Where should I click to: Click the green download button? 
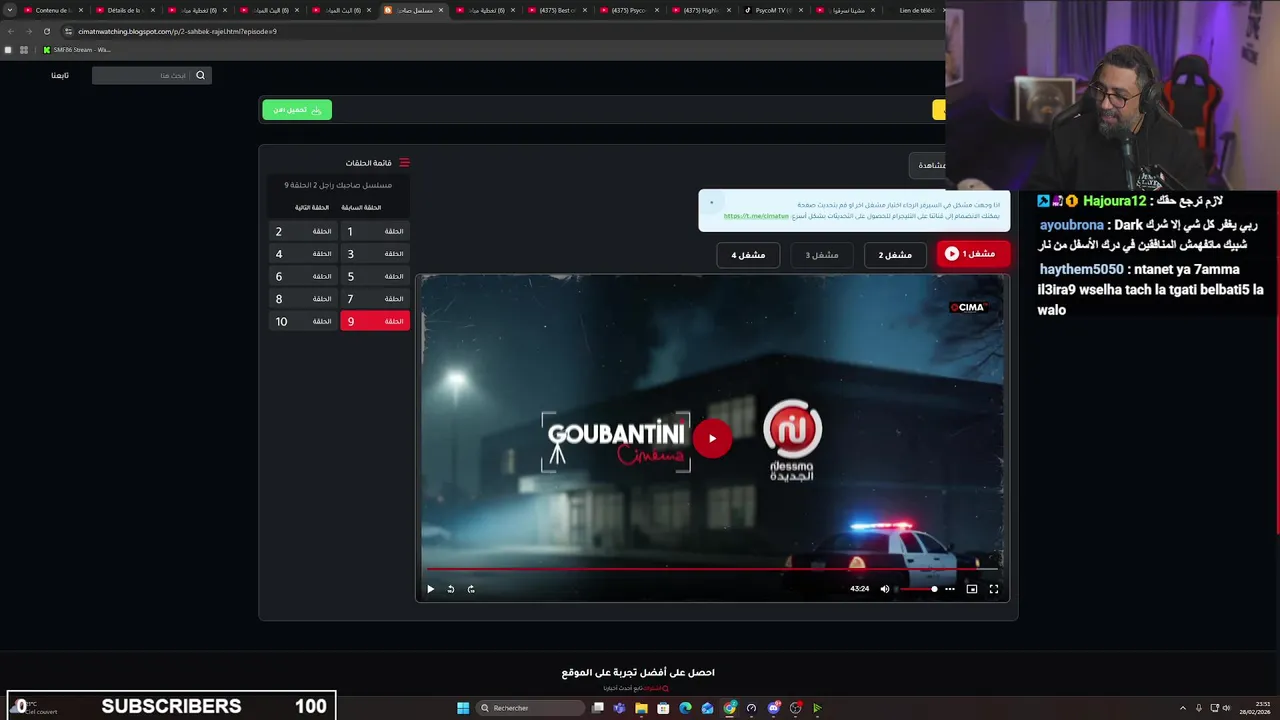[x=297, y=110]
